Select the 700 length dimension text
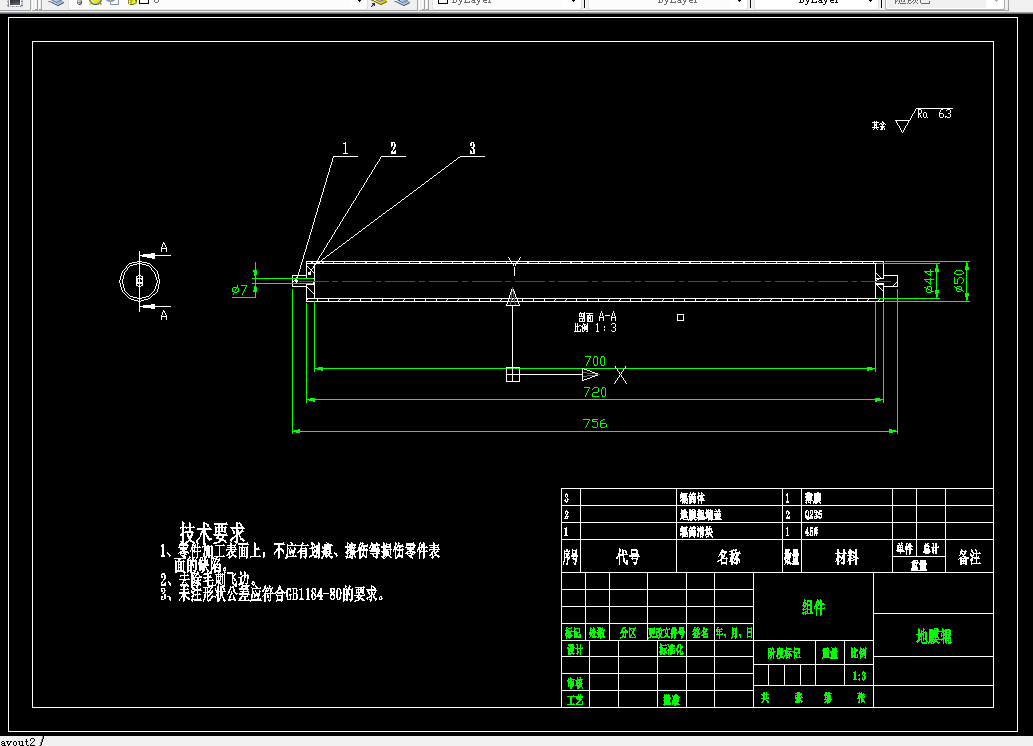 coord(595,361)
